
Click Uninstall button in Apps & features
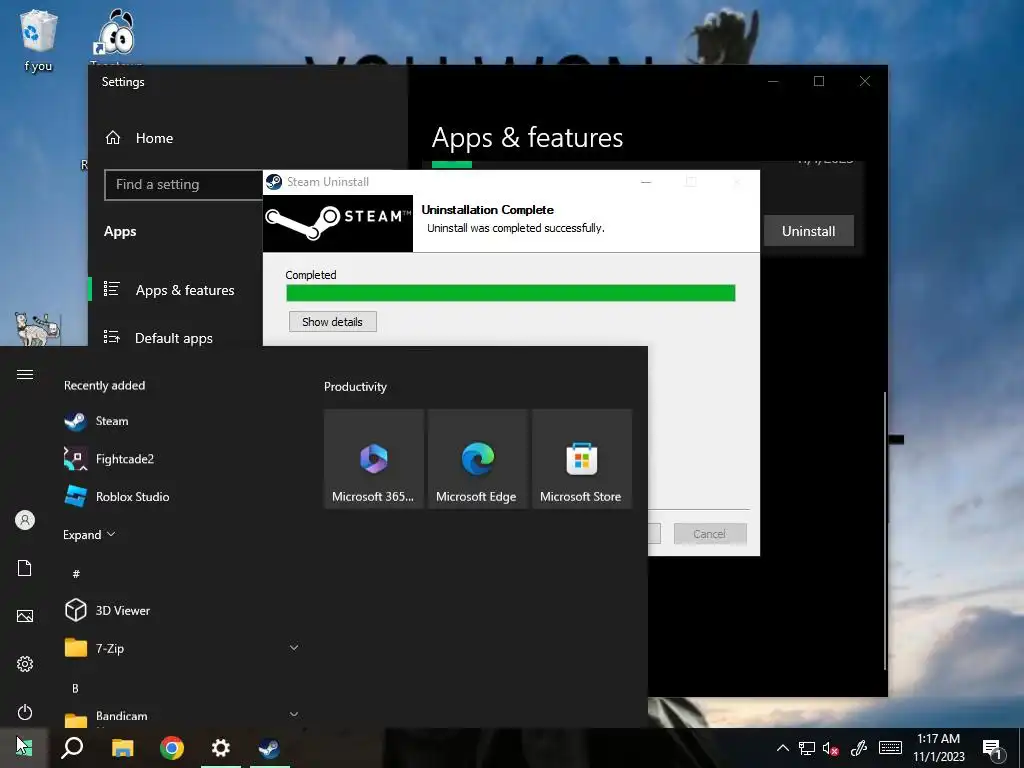click(808, 231)
